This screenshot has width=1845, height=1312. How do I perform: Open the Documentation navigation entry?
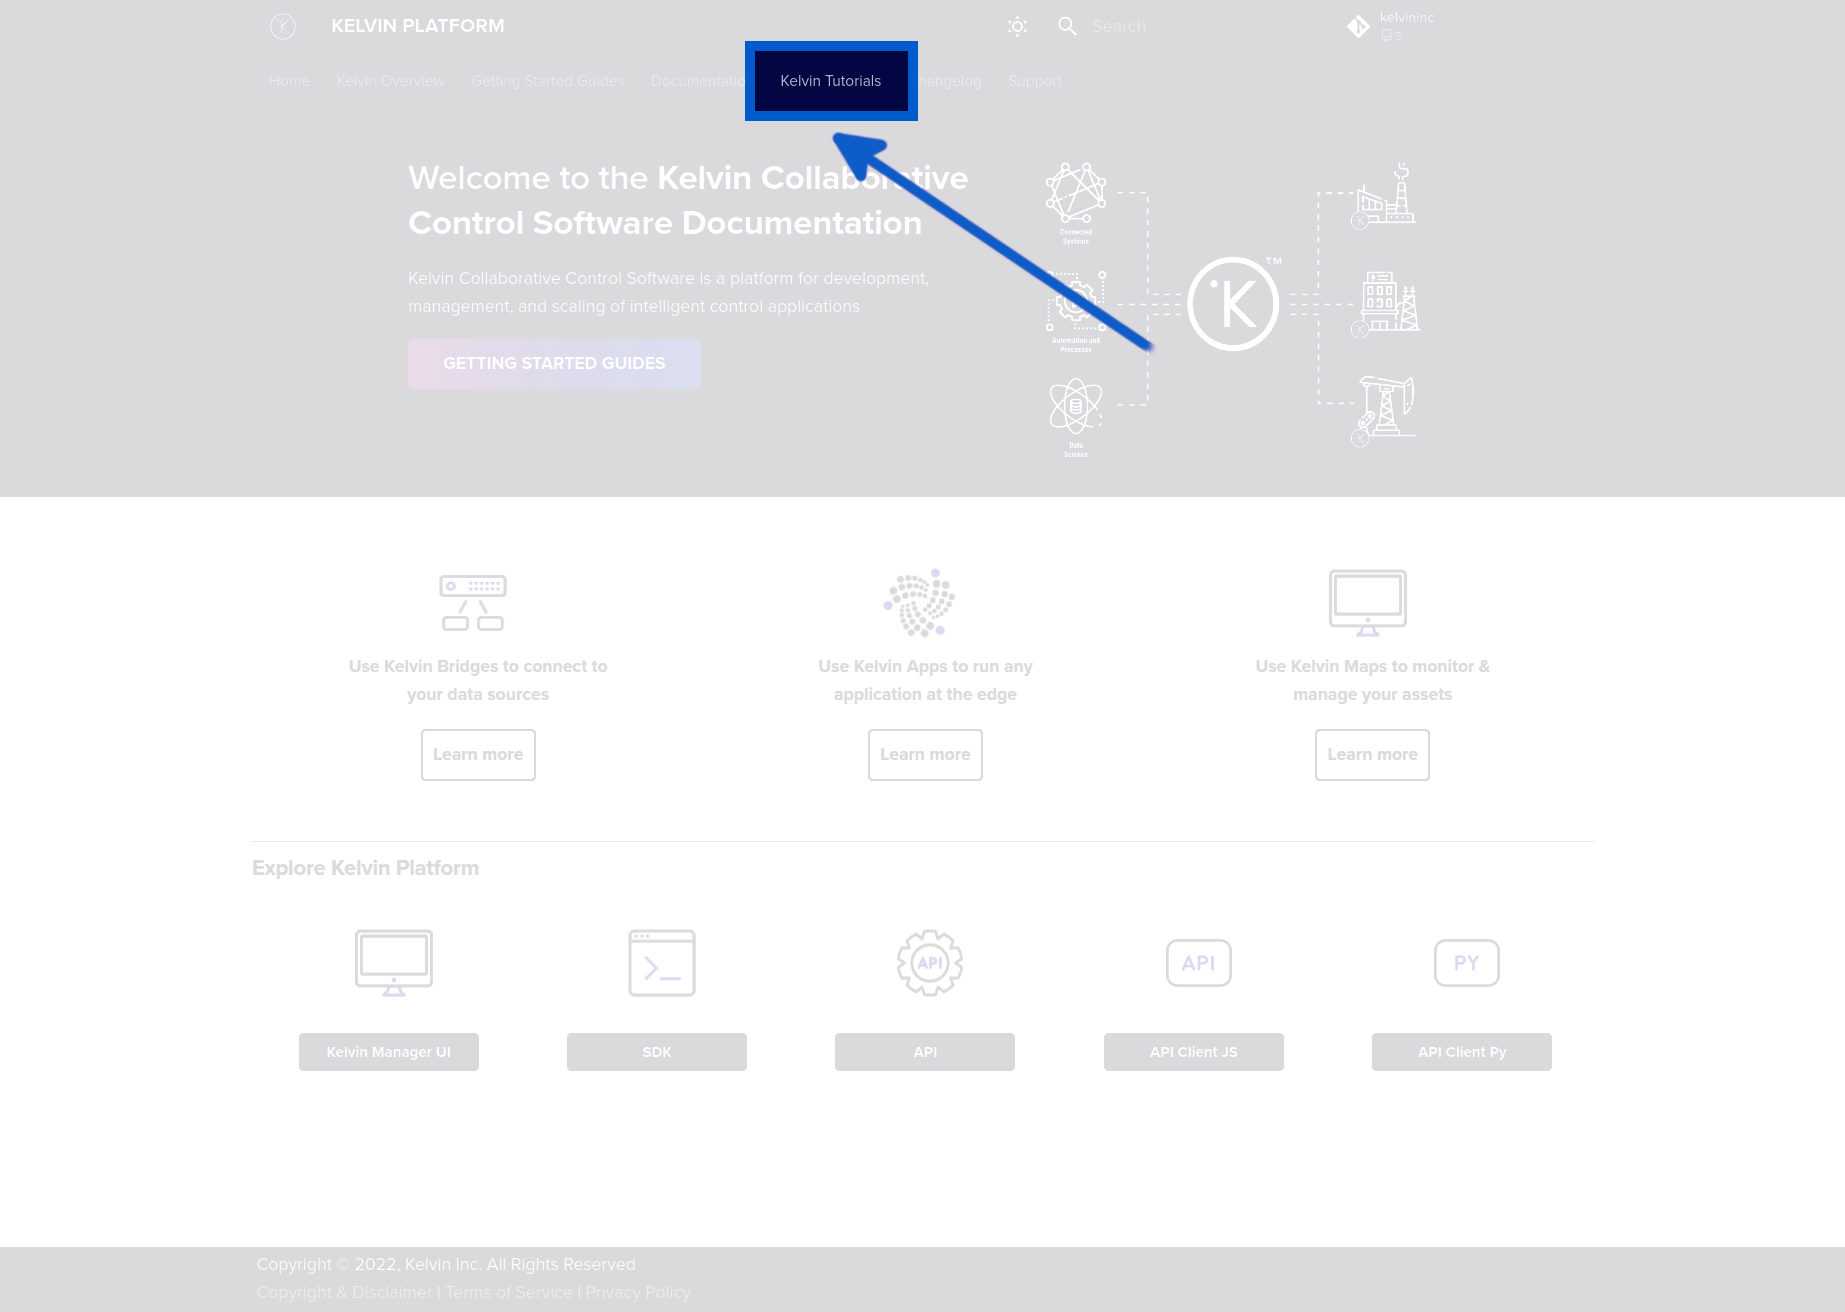[702, 81]
